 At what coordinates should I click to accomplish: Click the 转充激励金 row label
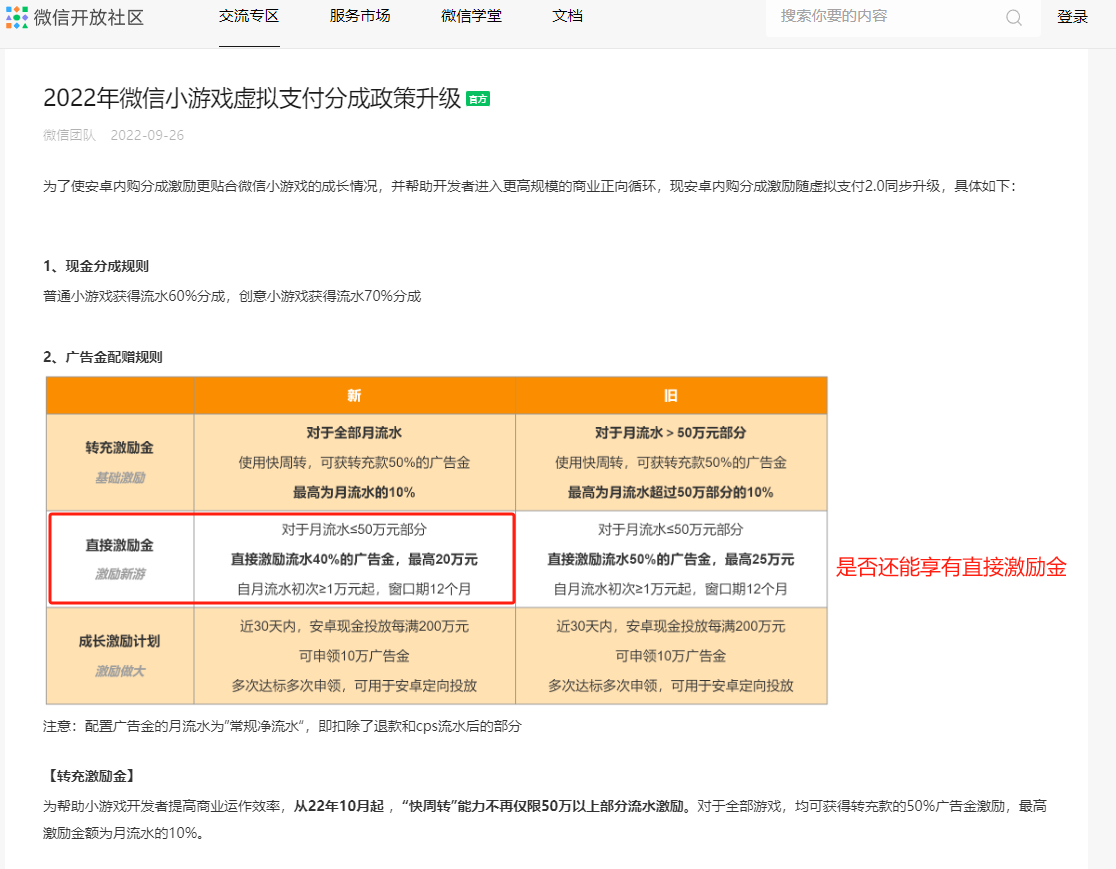120,448
